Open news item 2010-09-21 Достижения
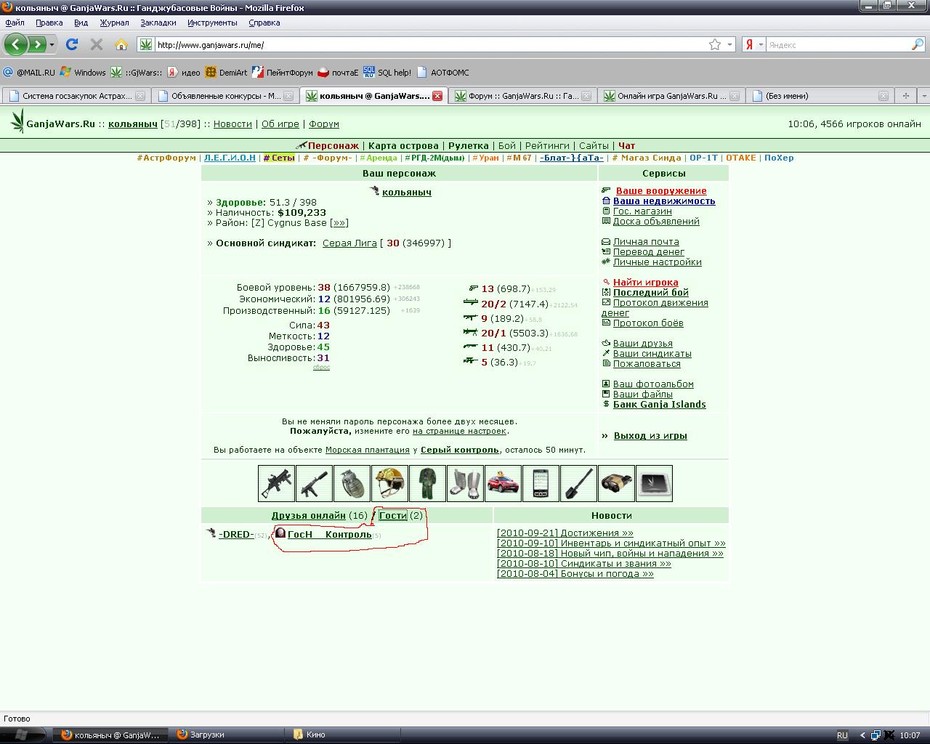Image resolution: width=930 pixels, height=744 pixels. [565, 533]
